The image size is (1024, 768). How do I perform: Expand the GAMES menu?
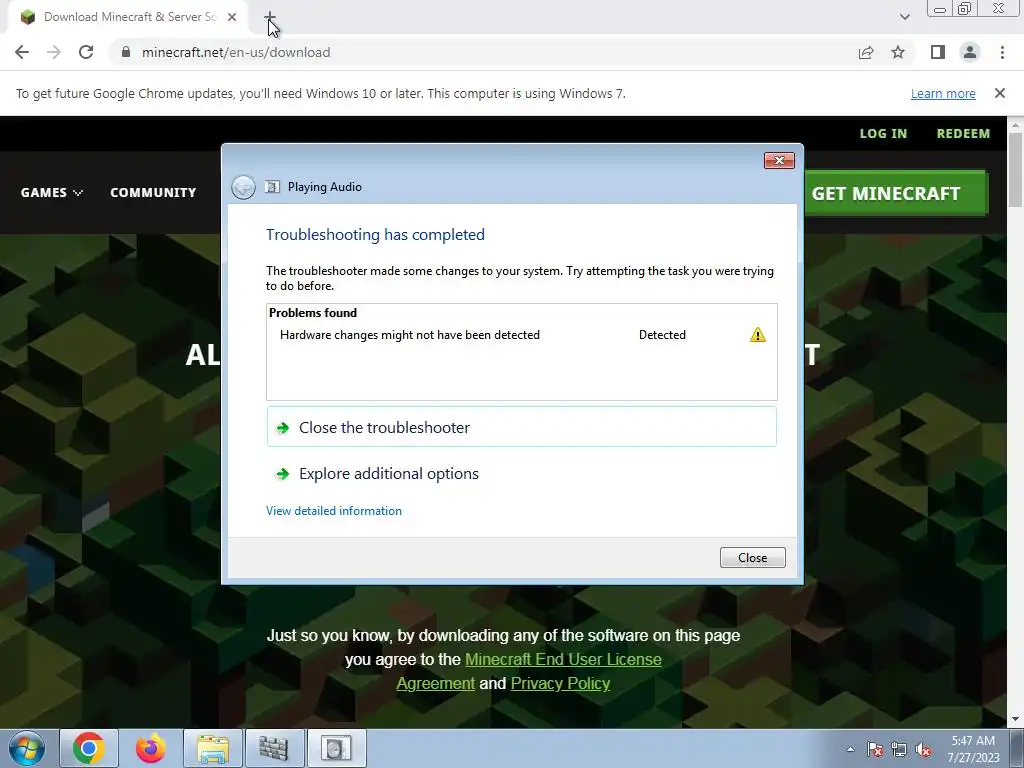coord(52,193)
